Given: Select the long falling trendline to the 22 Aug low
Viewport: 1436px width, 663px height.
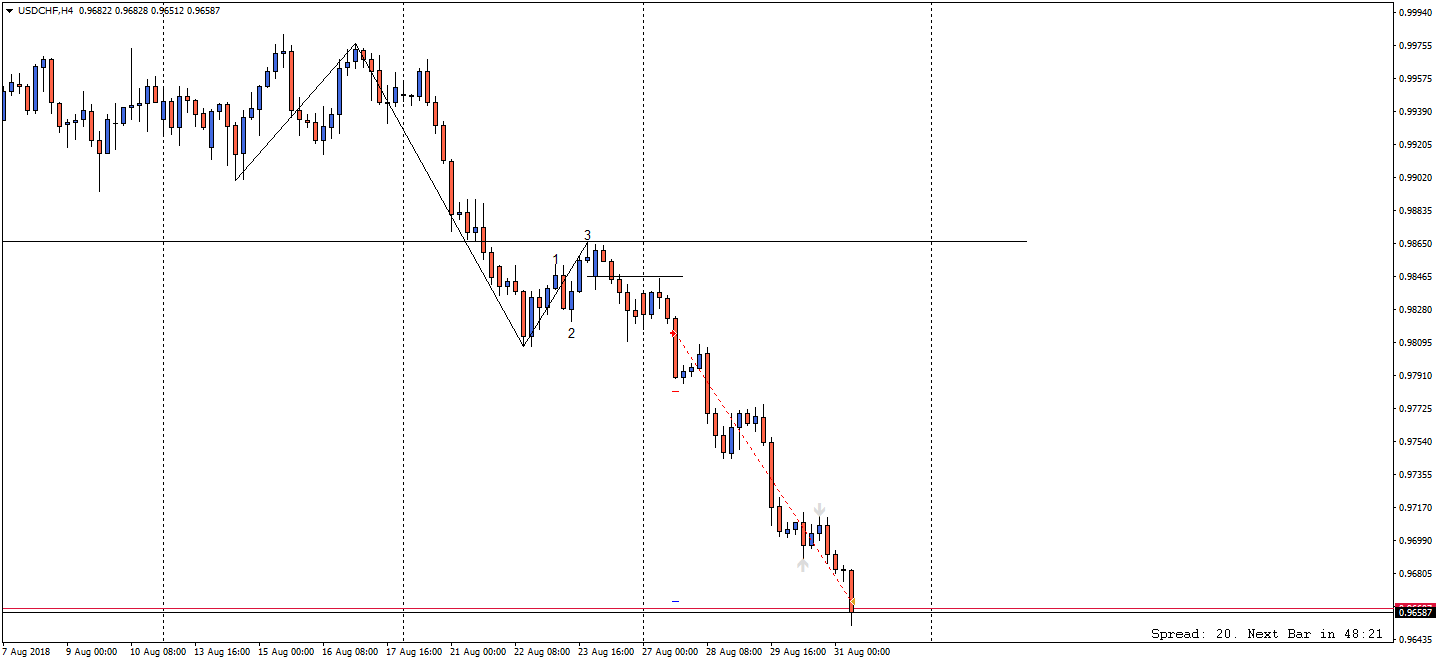Looking at the screenshot, I should pyautogui.click(x=440, y=196).
